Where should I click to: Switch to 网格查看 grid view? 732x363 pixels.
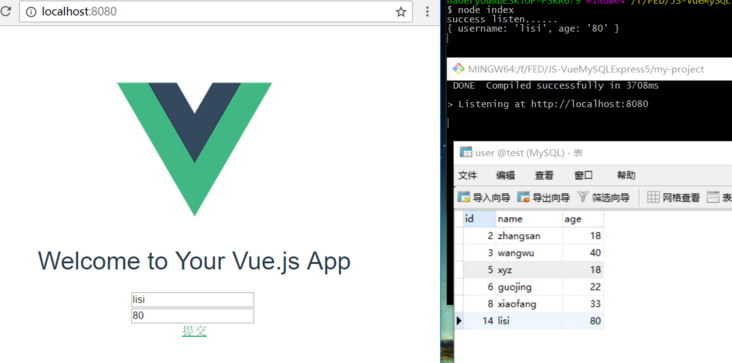674,197
